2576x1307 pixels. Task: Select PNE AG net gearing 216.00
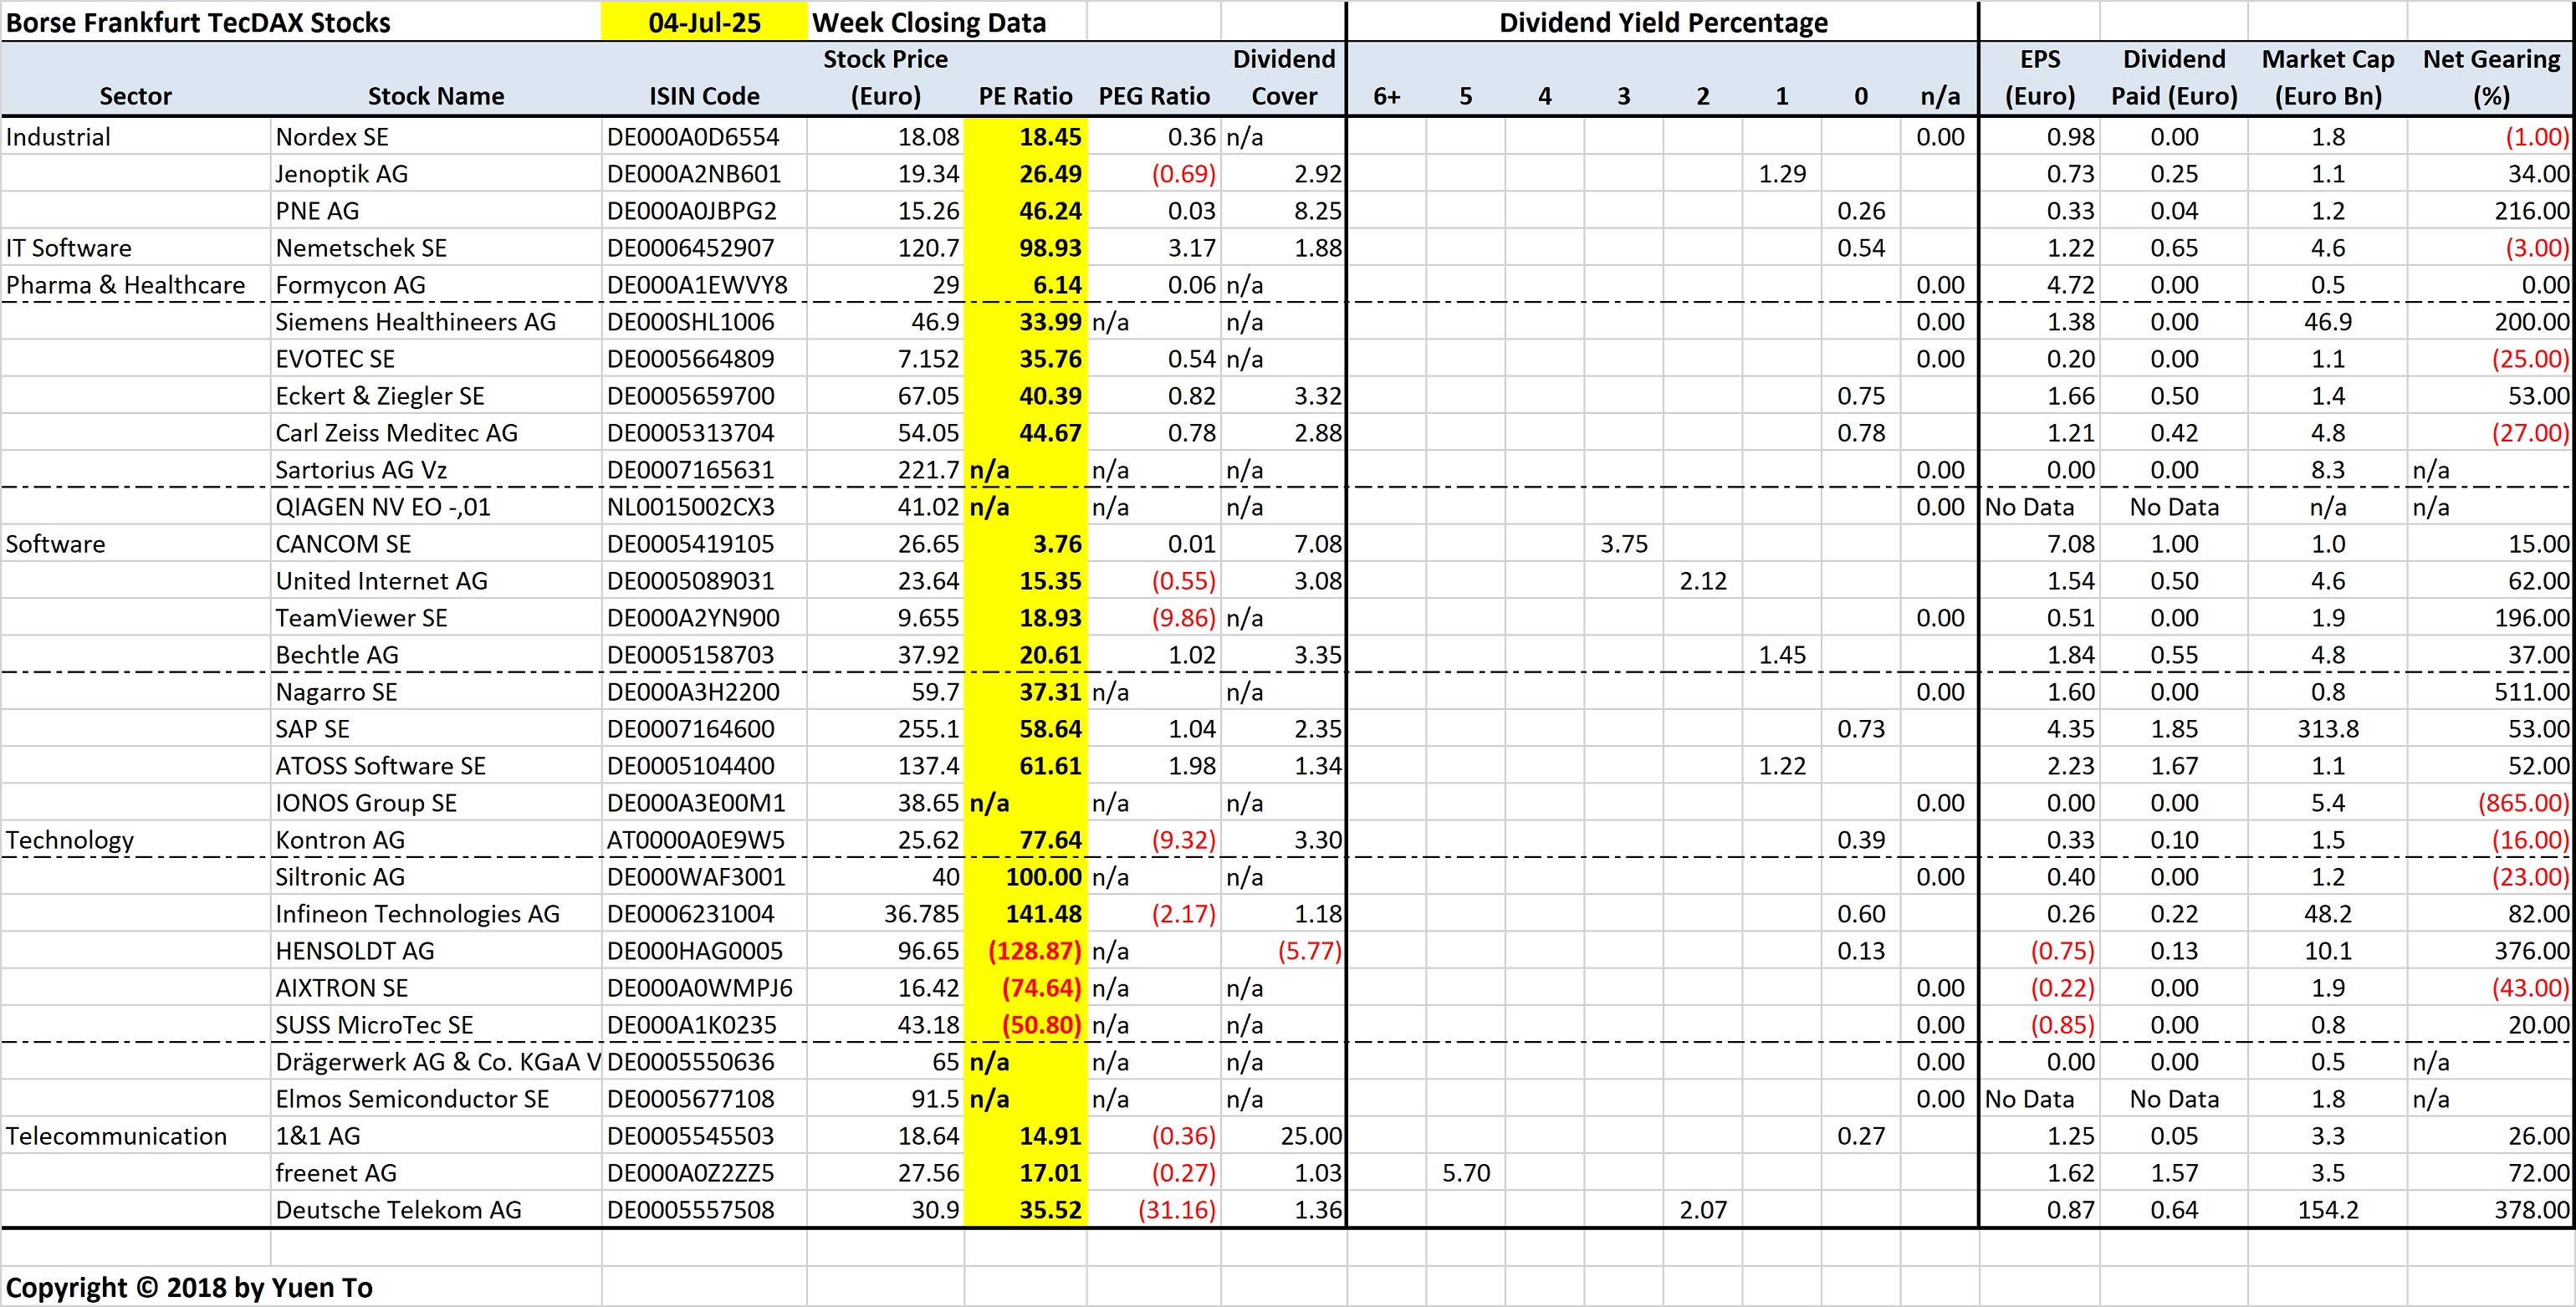pyautogui.click(x=2491, y=211)
